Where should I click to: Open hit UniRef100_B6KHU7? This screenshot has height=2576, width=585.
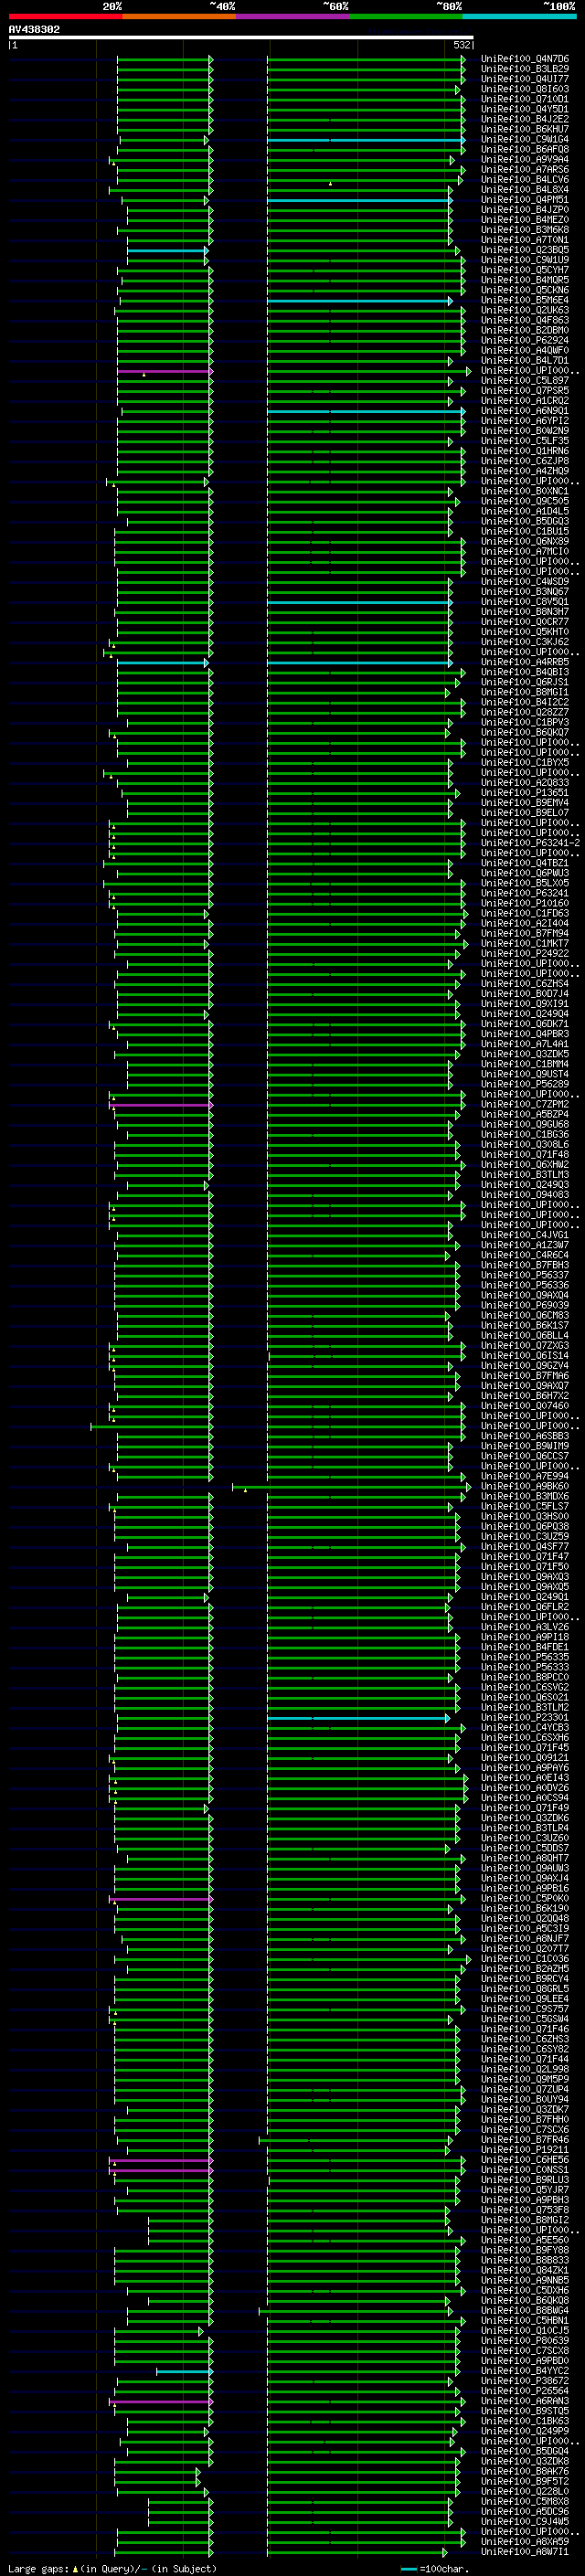tap(525, 129)
